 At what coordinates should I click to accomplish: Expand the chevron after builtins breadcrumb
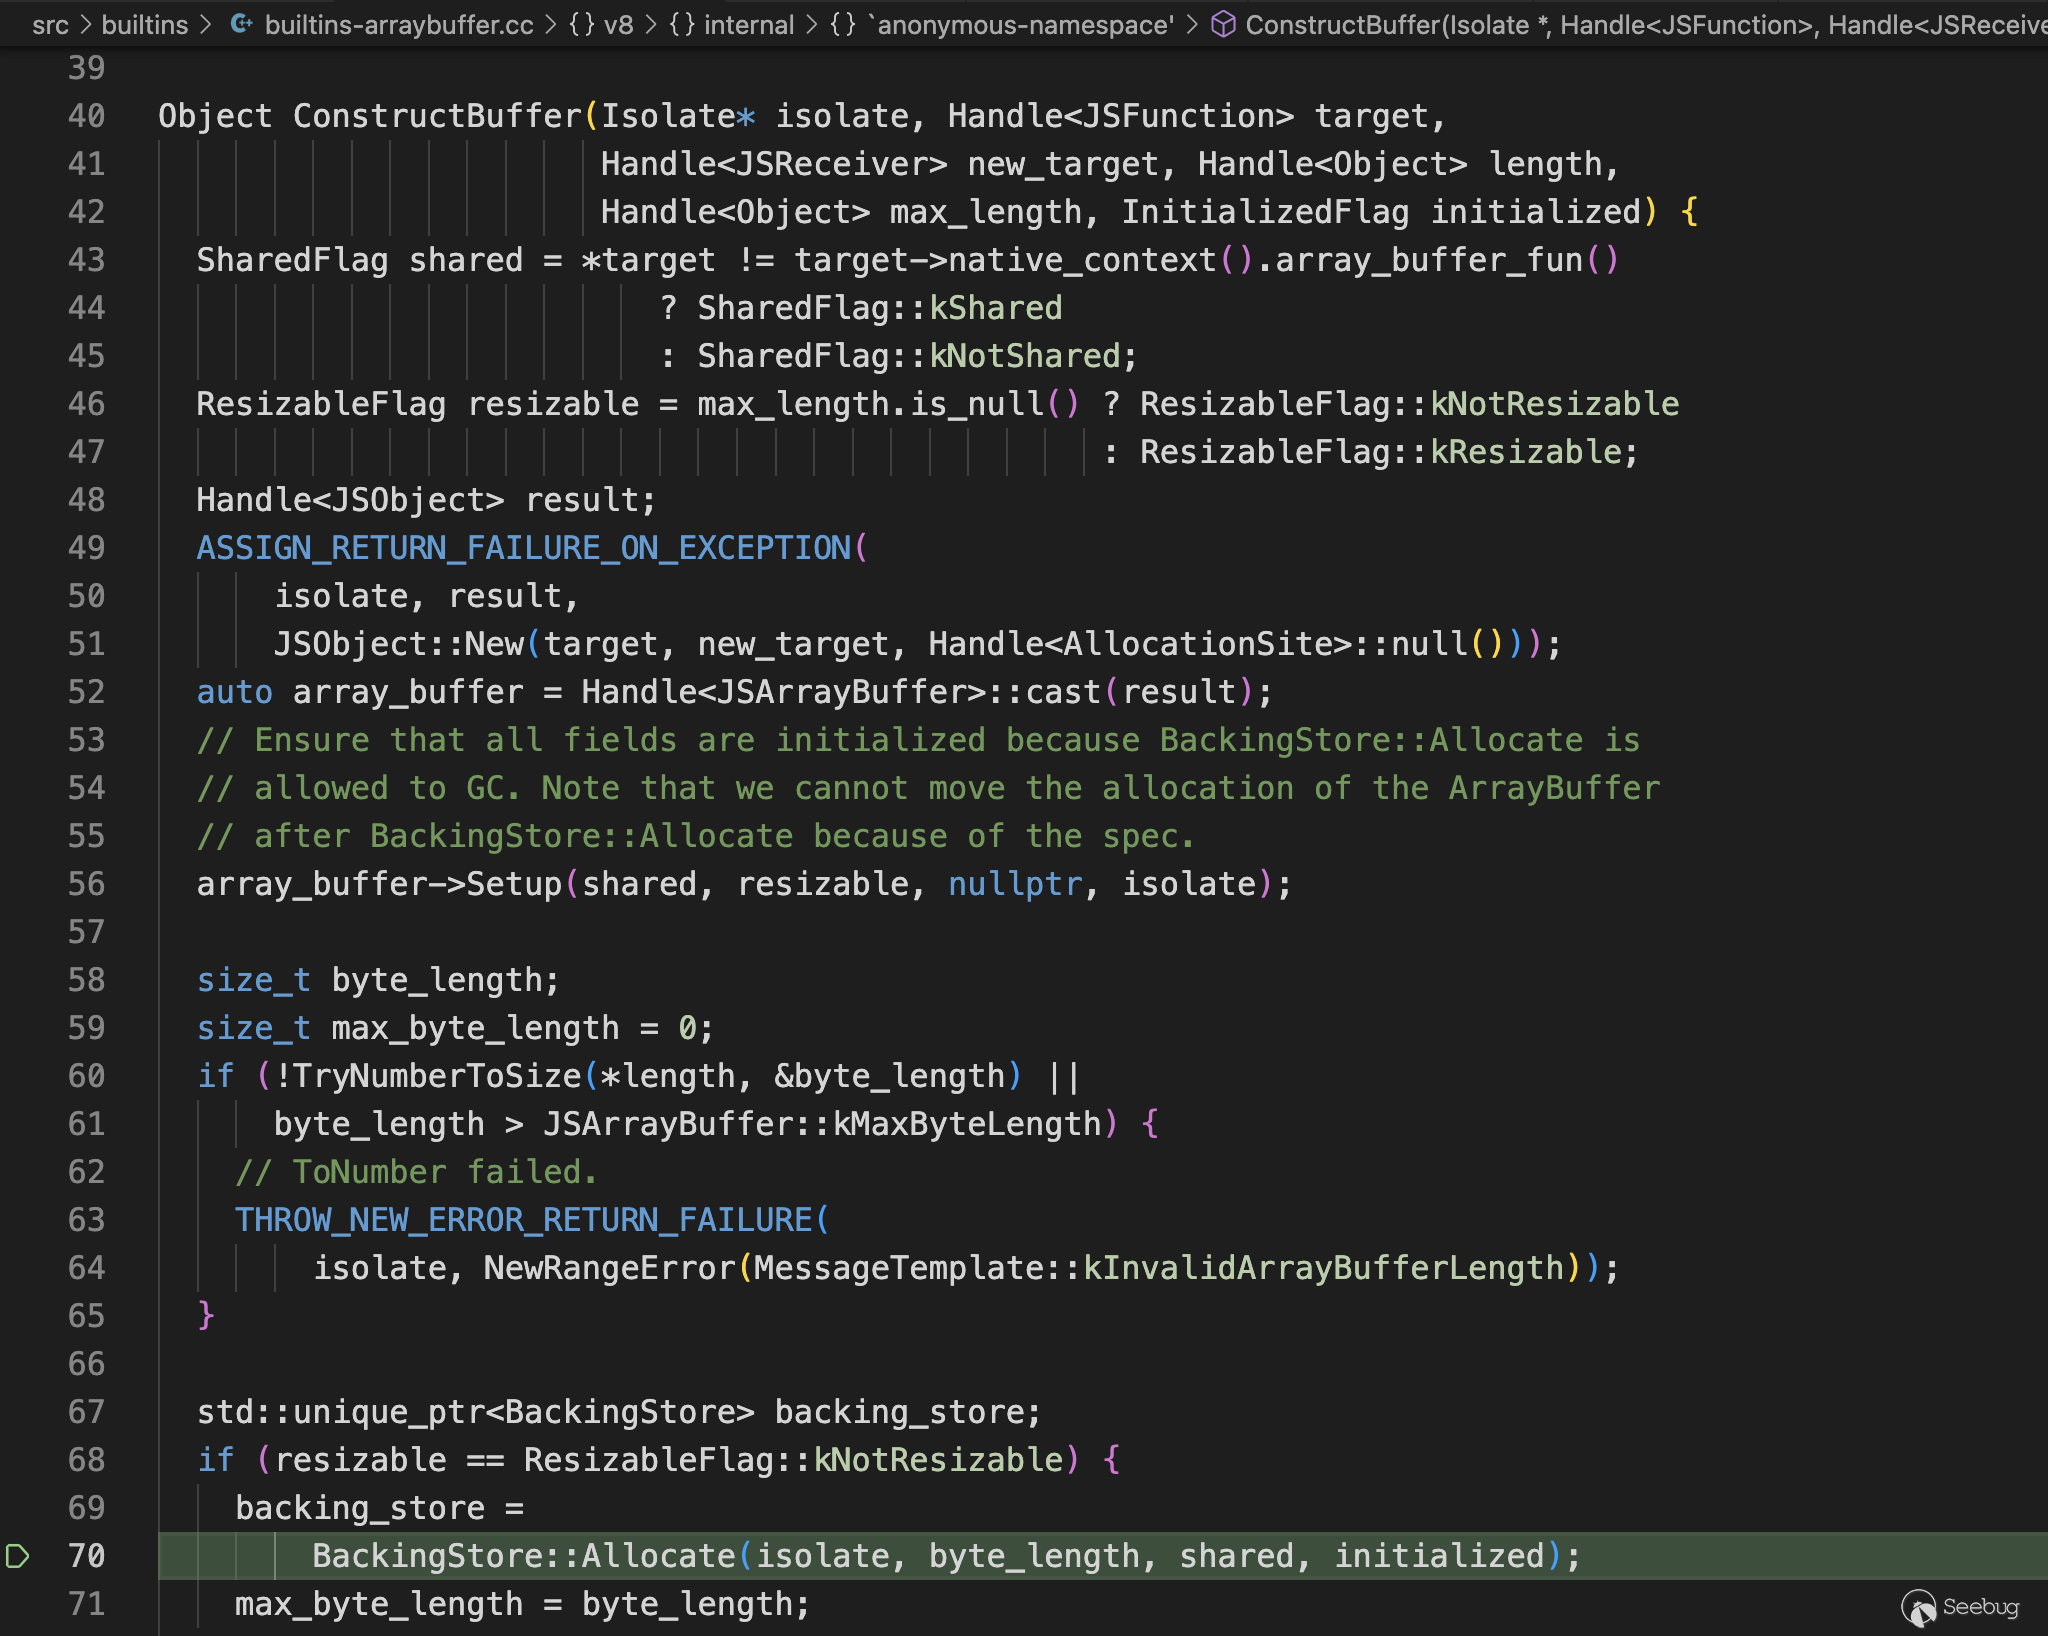206,24
